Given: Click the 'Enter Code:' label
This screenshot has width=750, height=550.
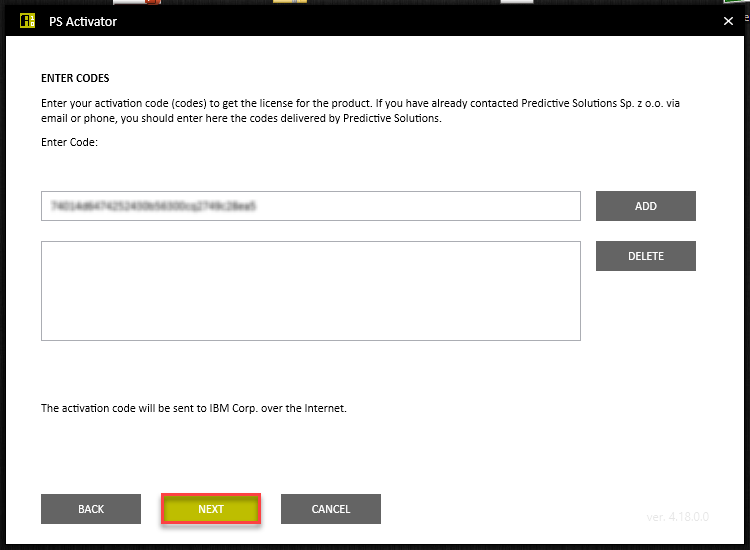Looking at the screenshot, I should [x=69, y=142].
